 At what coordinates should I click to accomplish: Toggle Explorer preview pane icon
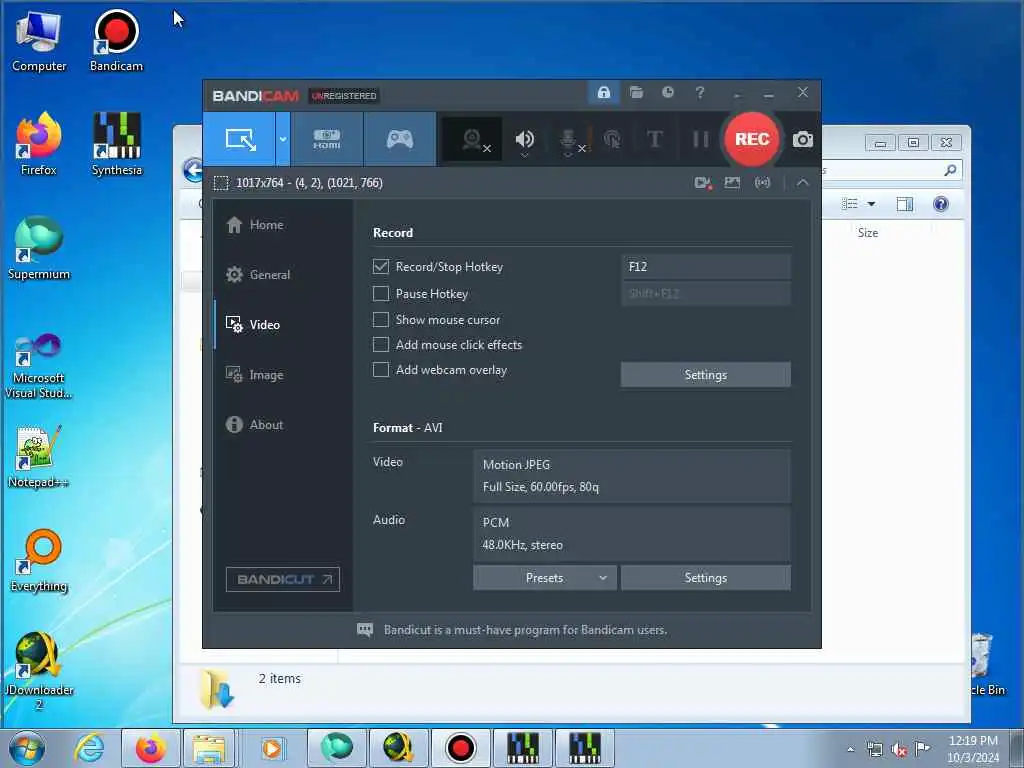[x=904, y=204]
